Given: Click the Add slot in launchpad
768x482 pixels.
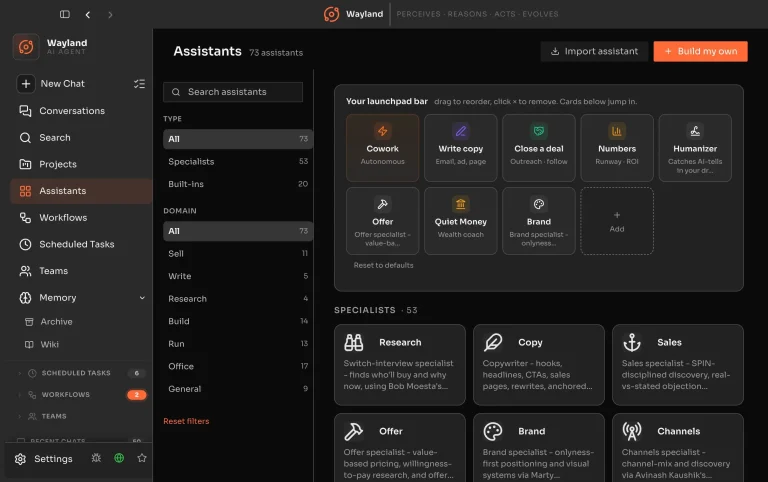Looking at the screenshot, I should click(617, 221).
